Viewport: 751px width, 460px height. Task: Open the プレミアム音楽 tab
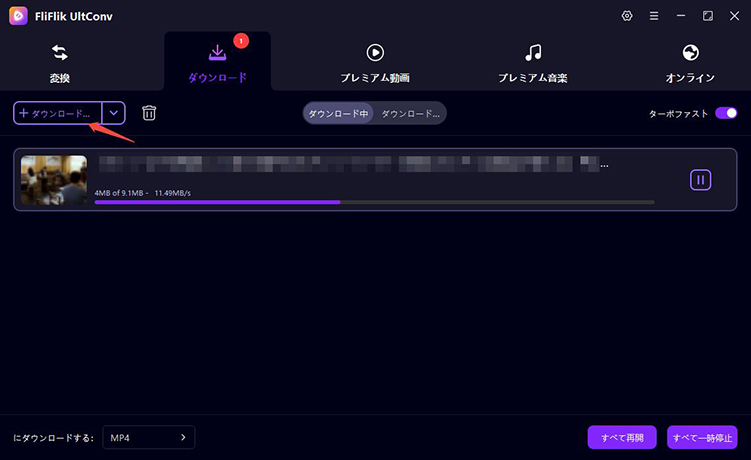click(533, 63)
